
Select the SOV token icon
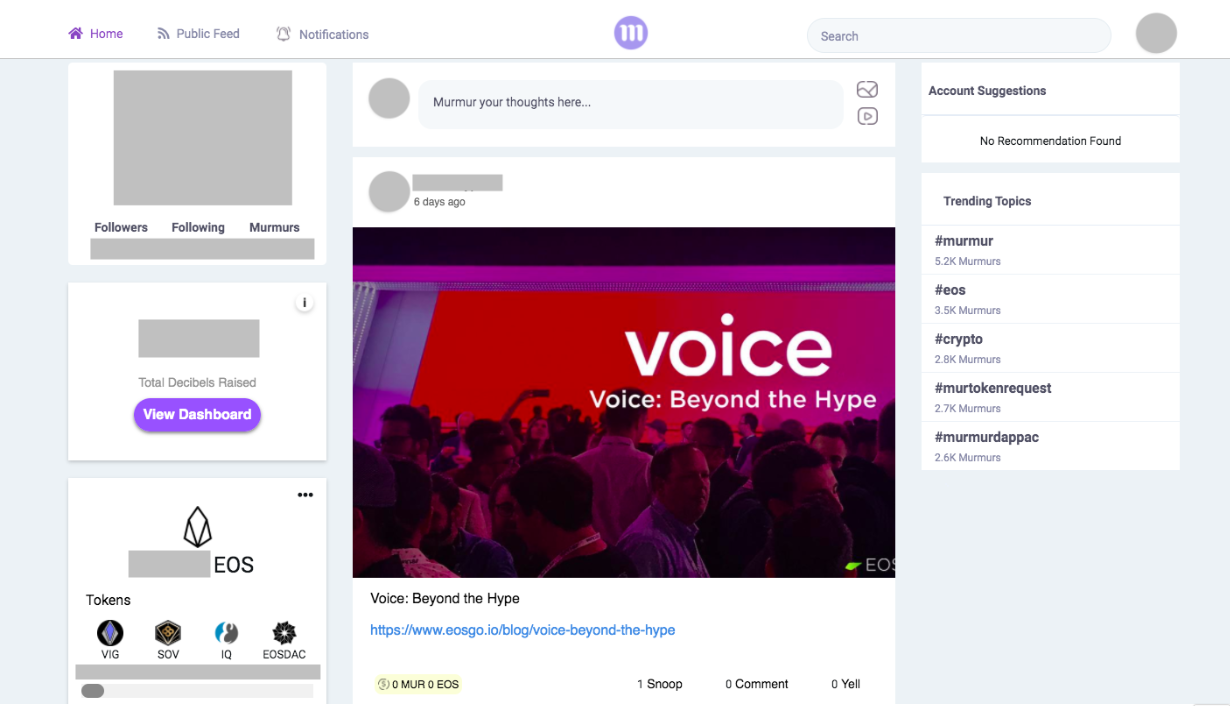point(168,632)
